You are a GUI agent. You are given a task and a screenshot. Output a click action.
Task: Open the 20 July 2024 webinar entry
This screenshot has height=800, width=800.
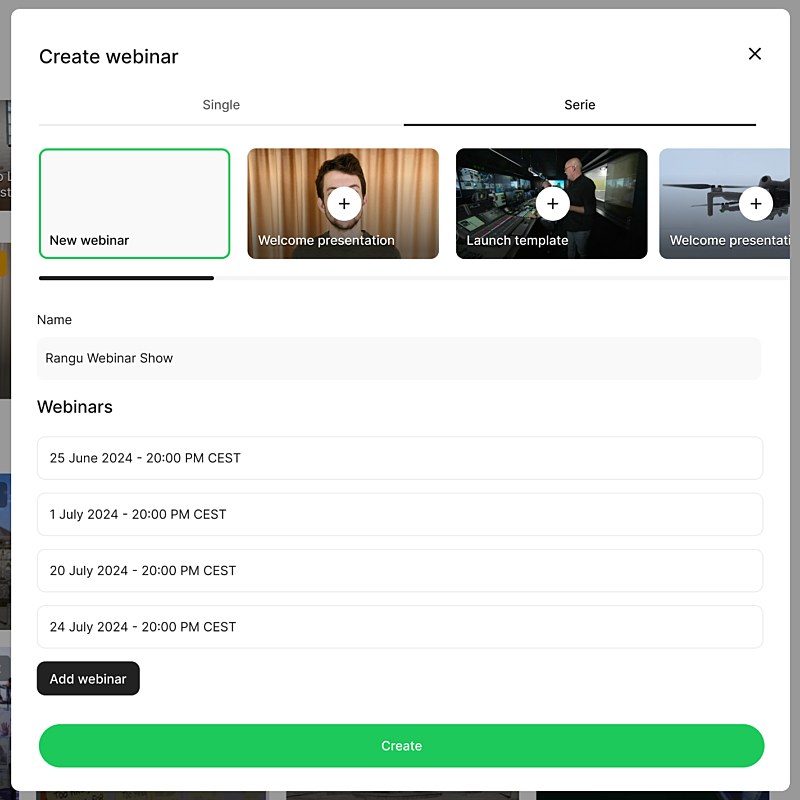tap(400, 570)
